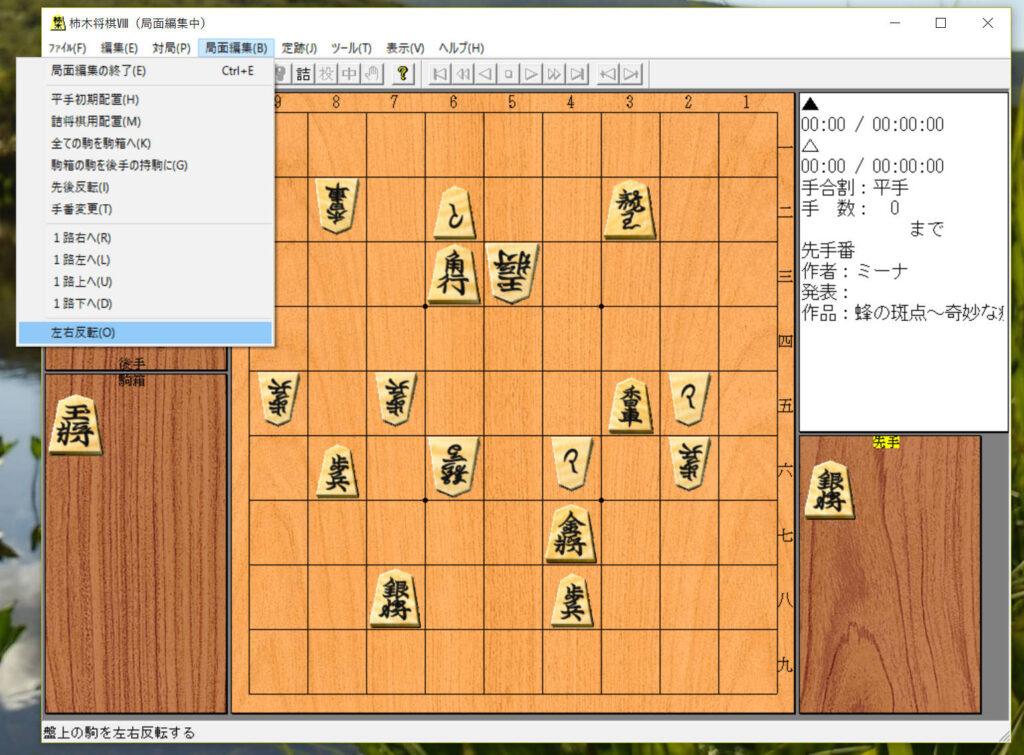Click 先後反転(I) in the dropdown menu
Viewport: 1024px width, 755px height.
pos(80,187)
